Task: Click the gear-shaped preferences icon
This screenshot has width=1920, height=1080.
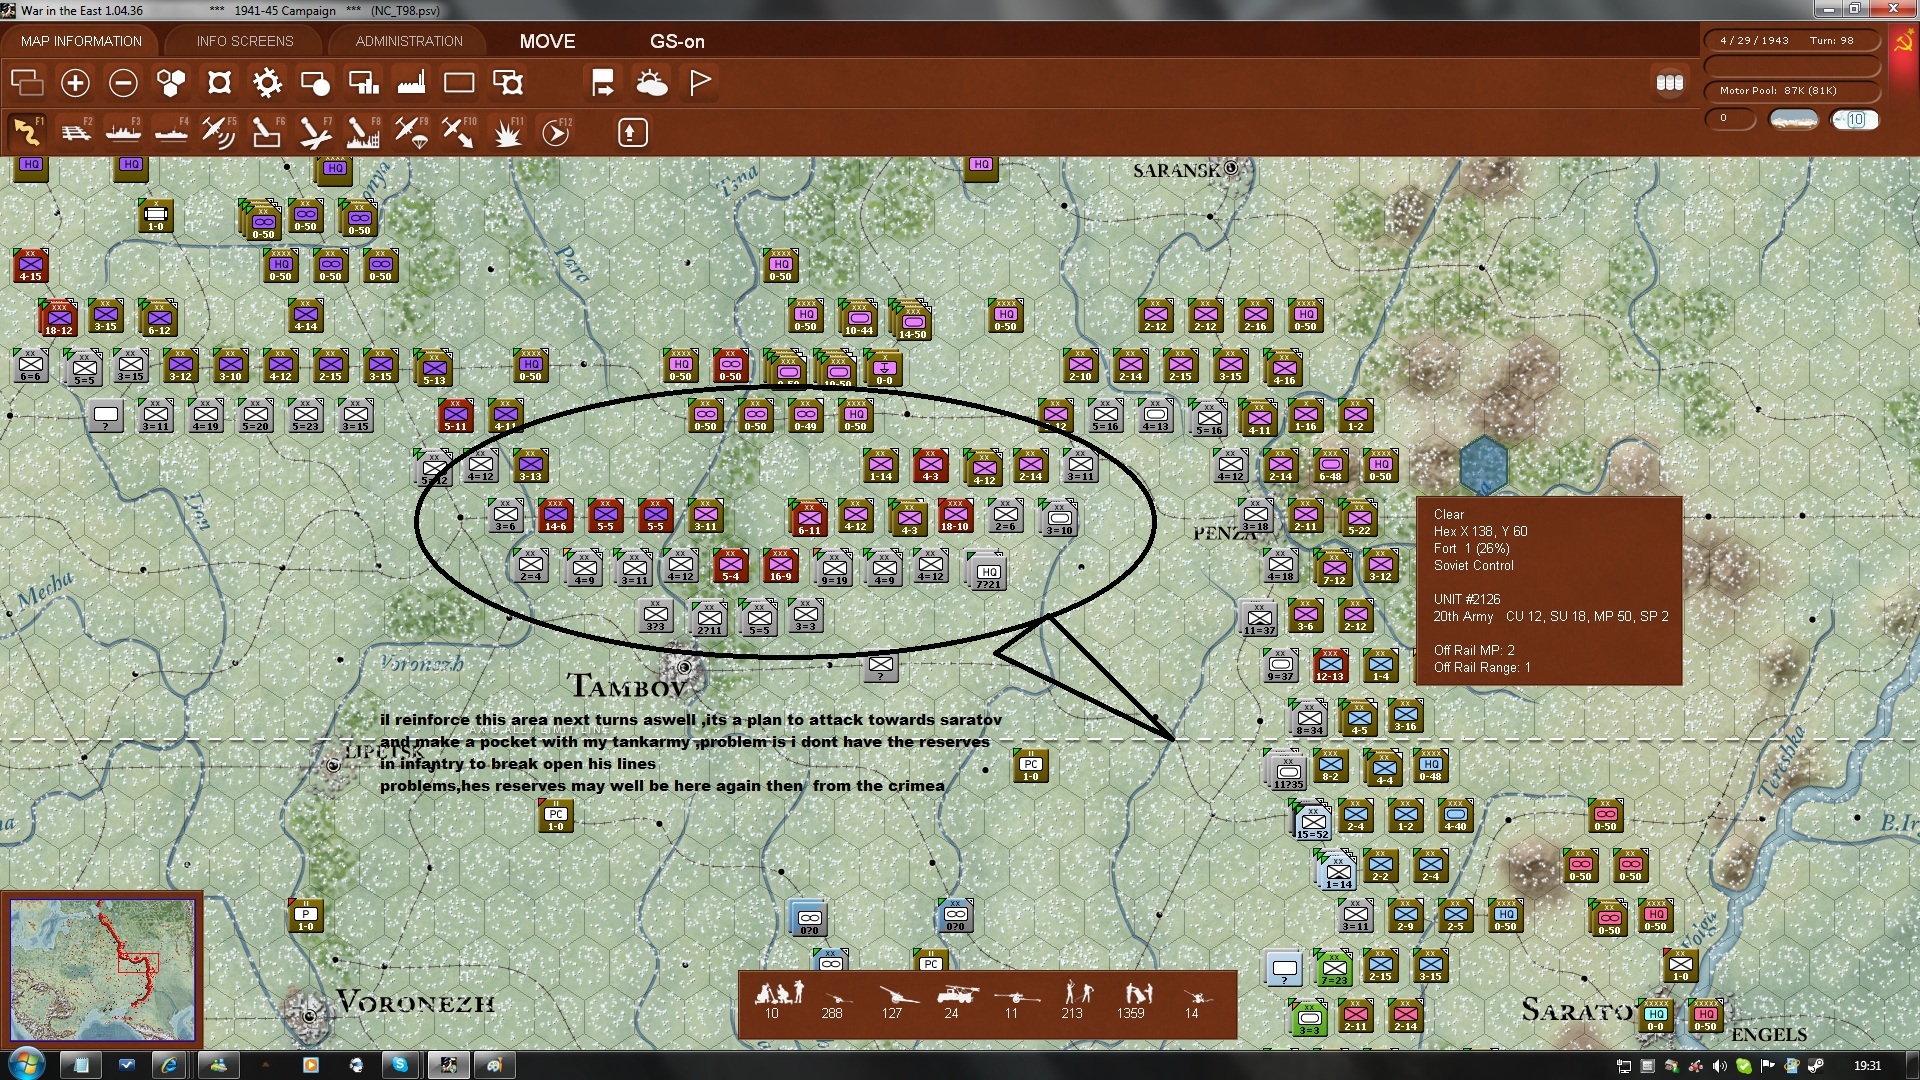Action: pyautogui.click(x=267, y=83)
